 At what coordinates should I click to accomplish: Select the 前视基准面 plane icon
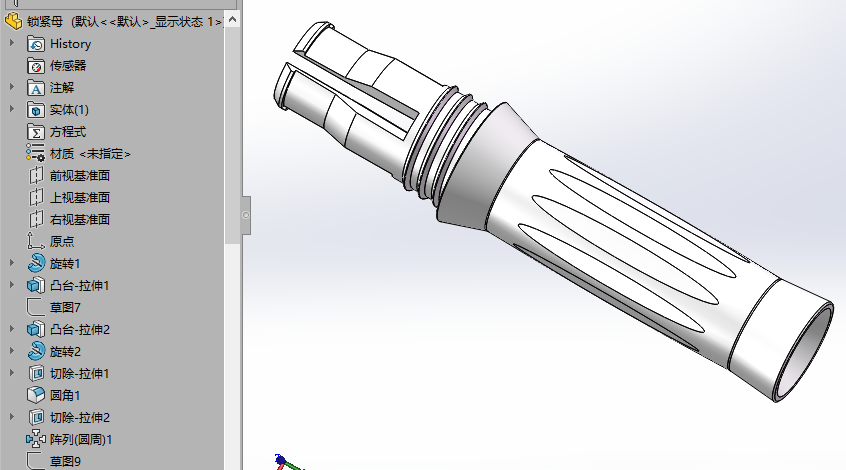pyautogui.click(x=36, y=176)
